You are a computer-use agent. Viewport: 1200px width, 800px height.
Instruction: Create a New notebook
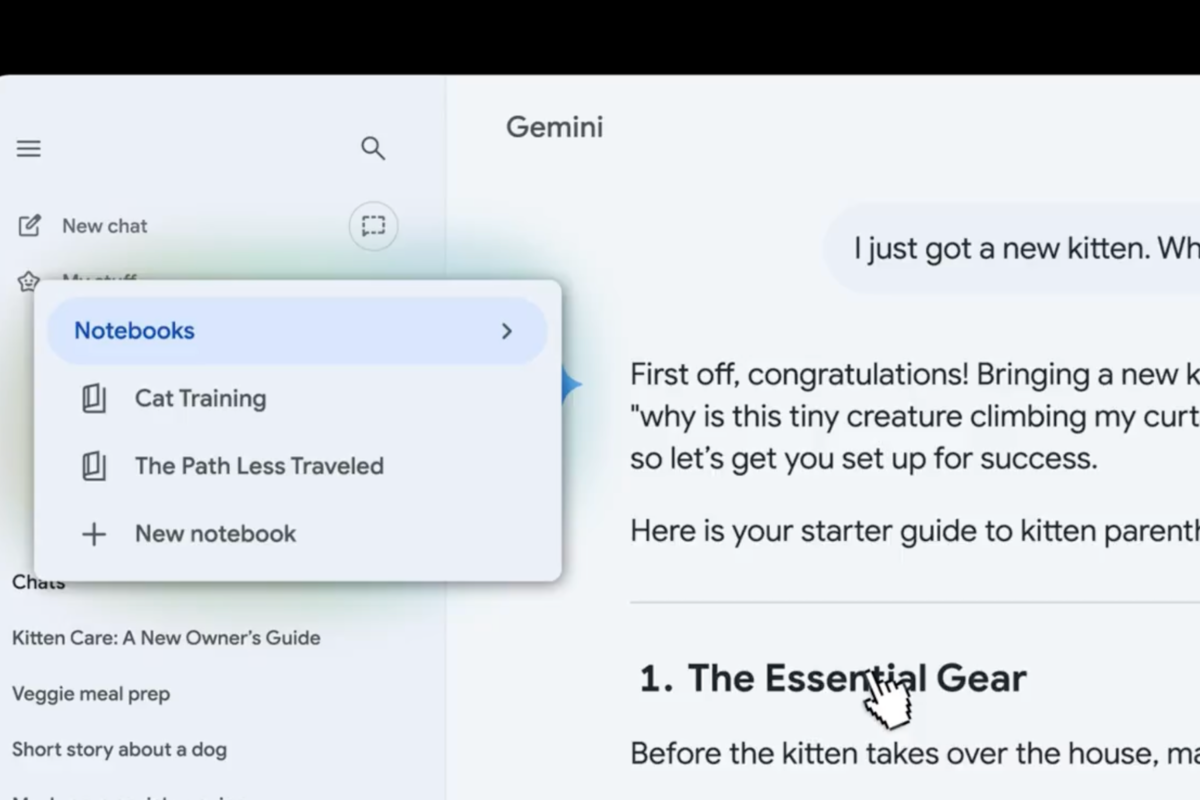215,534
